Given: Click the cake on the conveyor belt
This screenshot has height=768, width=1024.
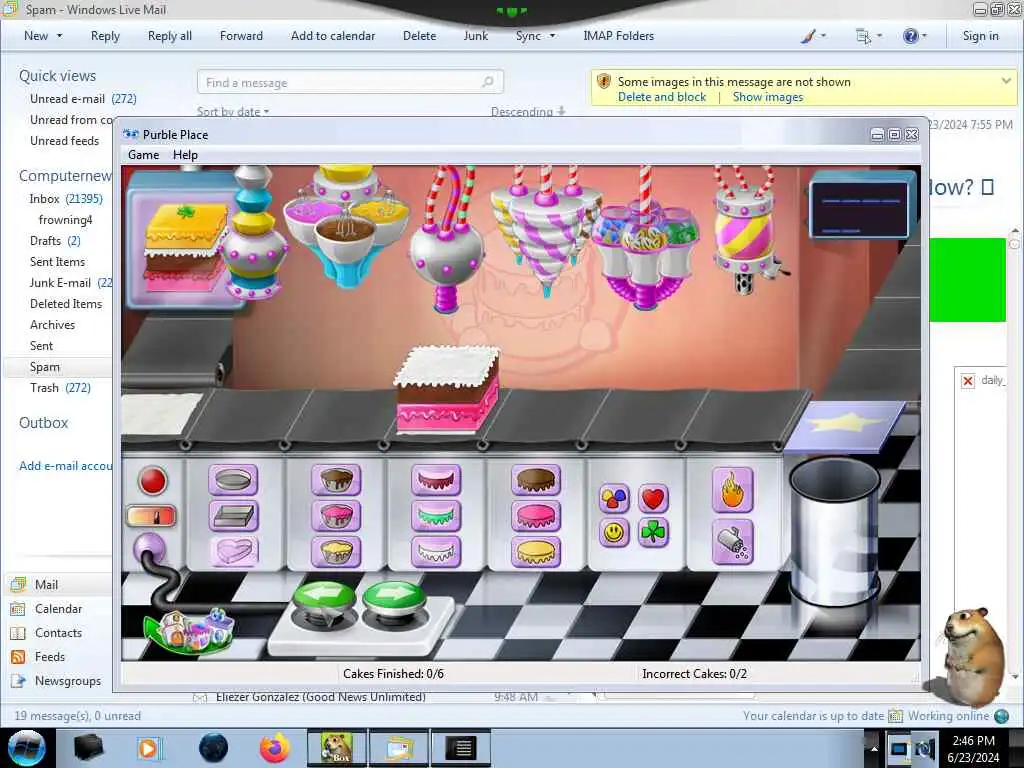Looking at the screenshot, I should (447, 389).
